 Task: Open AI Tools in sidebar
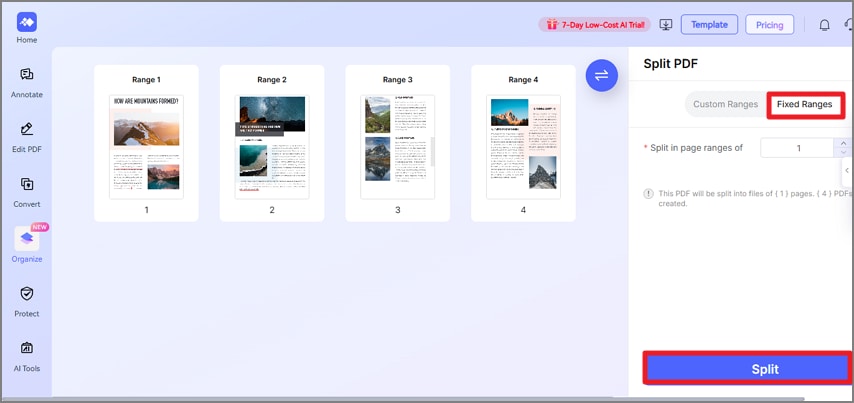pyautogui.click(x=27, y=357)
